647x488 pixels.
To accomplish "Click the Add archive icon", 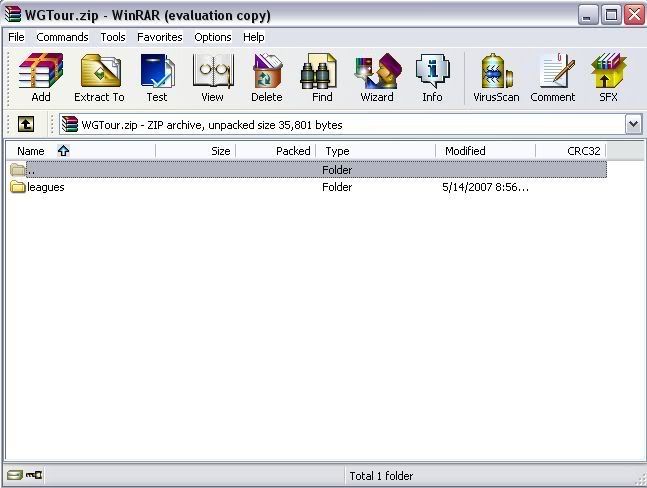I will 40,78.
